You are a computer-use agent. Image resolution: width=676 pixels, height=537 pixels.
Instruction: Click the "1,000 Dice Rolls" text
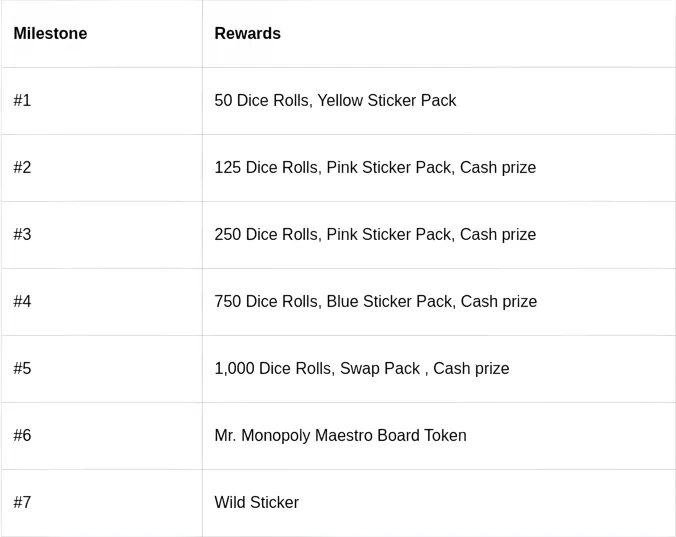[272, 369]
